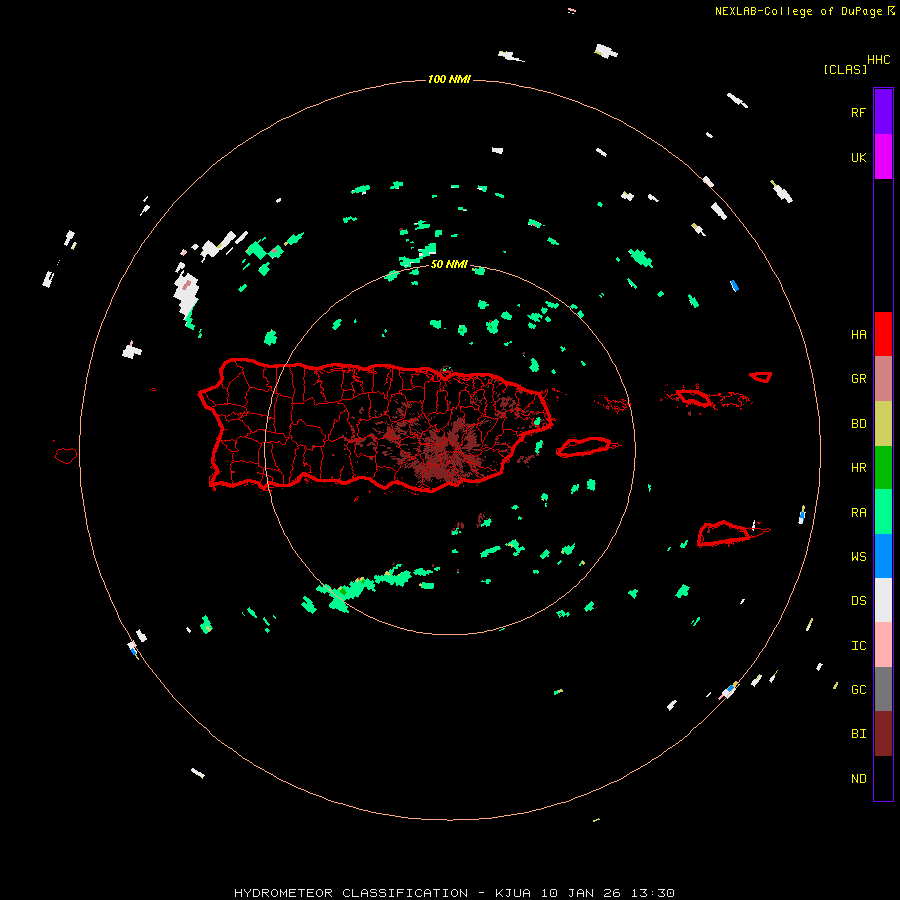The height and width of the screenshot is (900, 900).
Task: Click the BI brown legend swatch
Action: coord(883,734)
